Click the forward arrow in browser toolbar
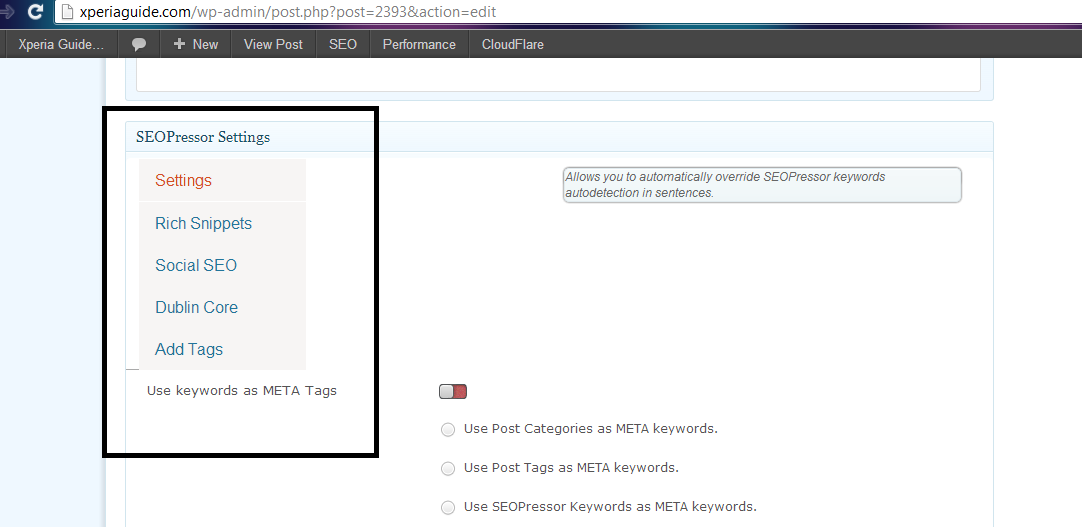This screenshot has height=527, width=1082. [7, 12]
